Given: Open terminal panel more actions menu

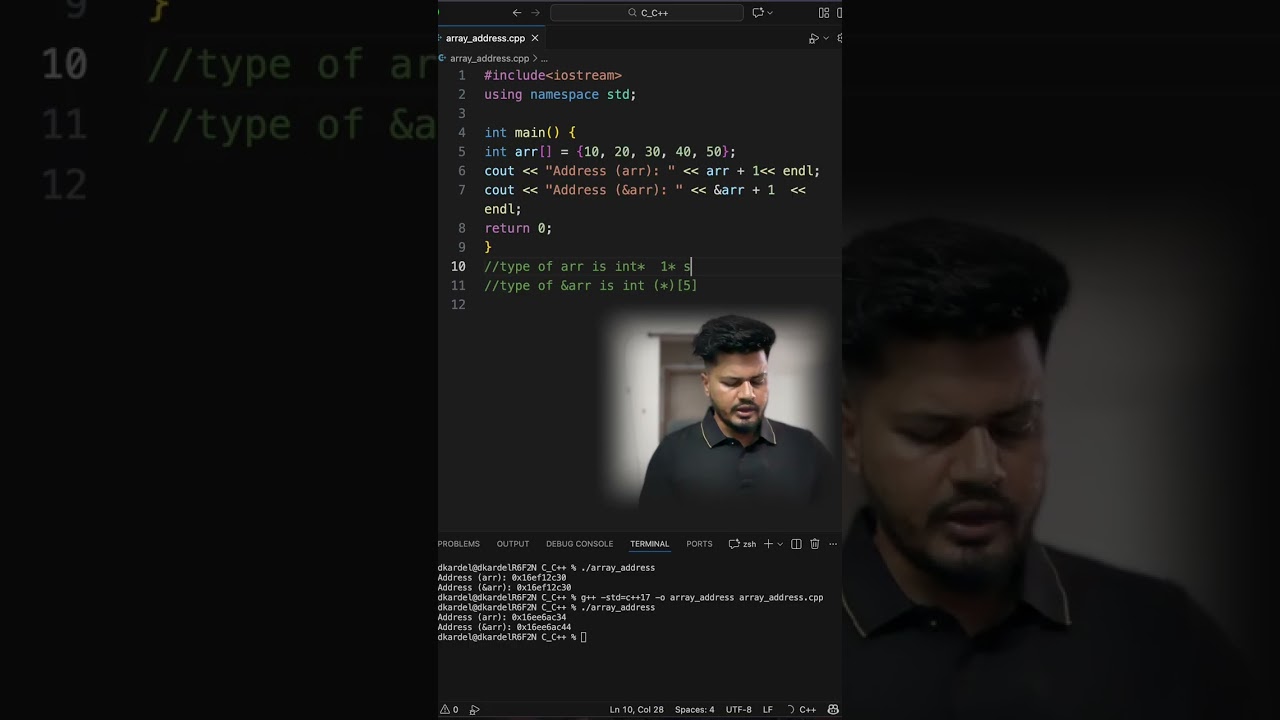Looking at the screenshot, I should point(833,544).
